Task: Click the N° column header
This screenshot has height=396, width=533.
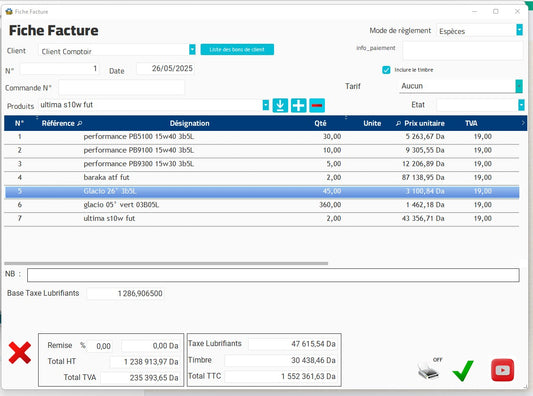Action: (19, 123)
